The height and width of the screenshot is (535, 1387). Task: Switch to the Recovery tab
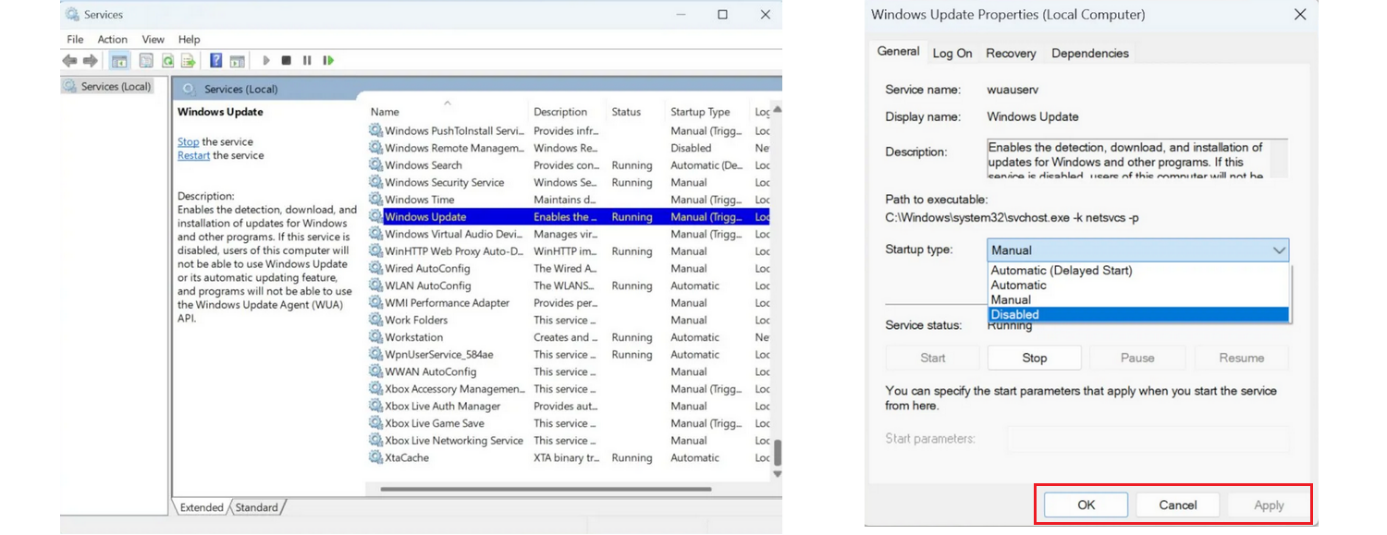click(x=1010, y=53)
